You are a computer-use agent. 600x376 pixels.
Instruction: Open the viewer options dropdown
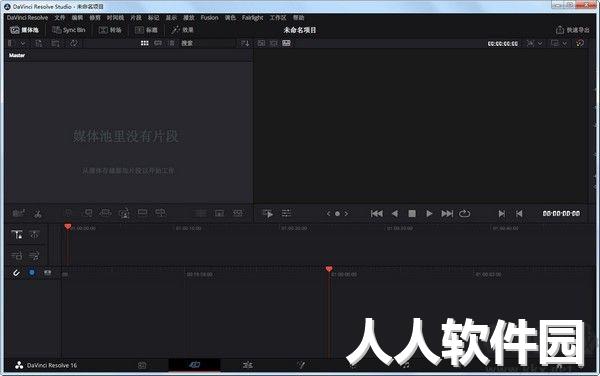coord(559,43)
